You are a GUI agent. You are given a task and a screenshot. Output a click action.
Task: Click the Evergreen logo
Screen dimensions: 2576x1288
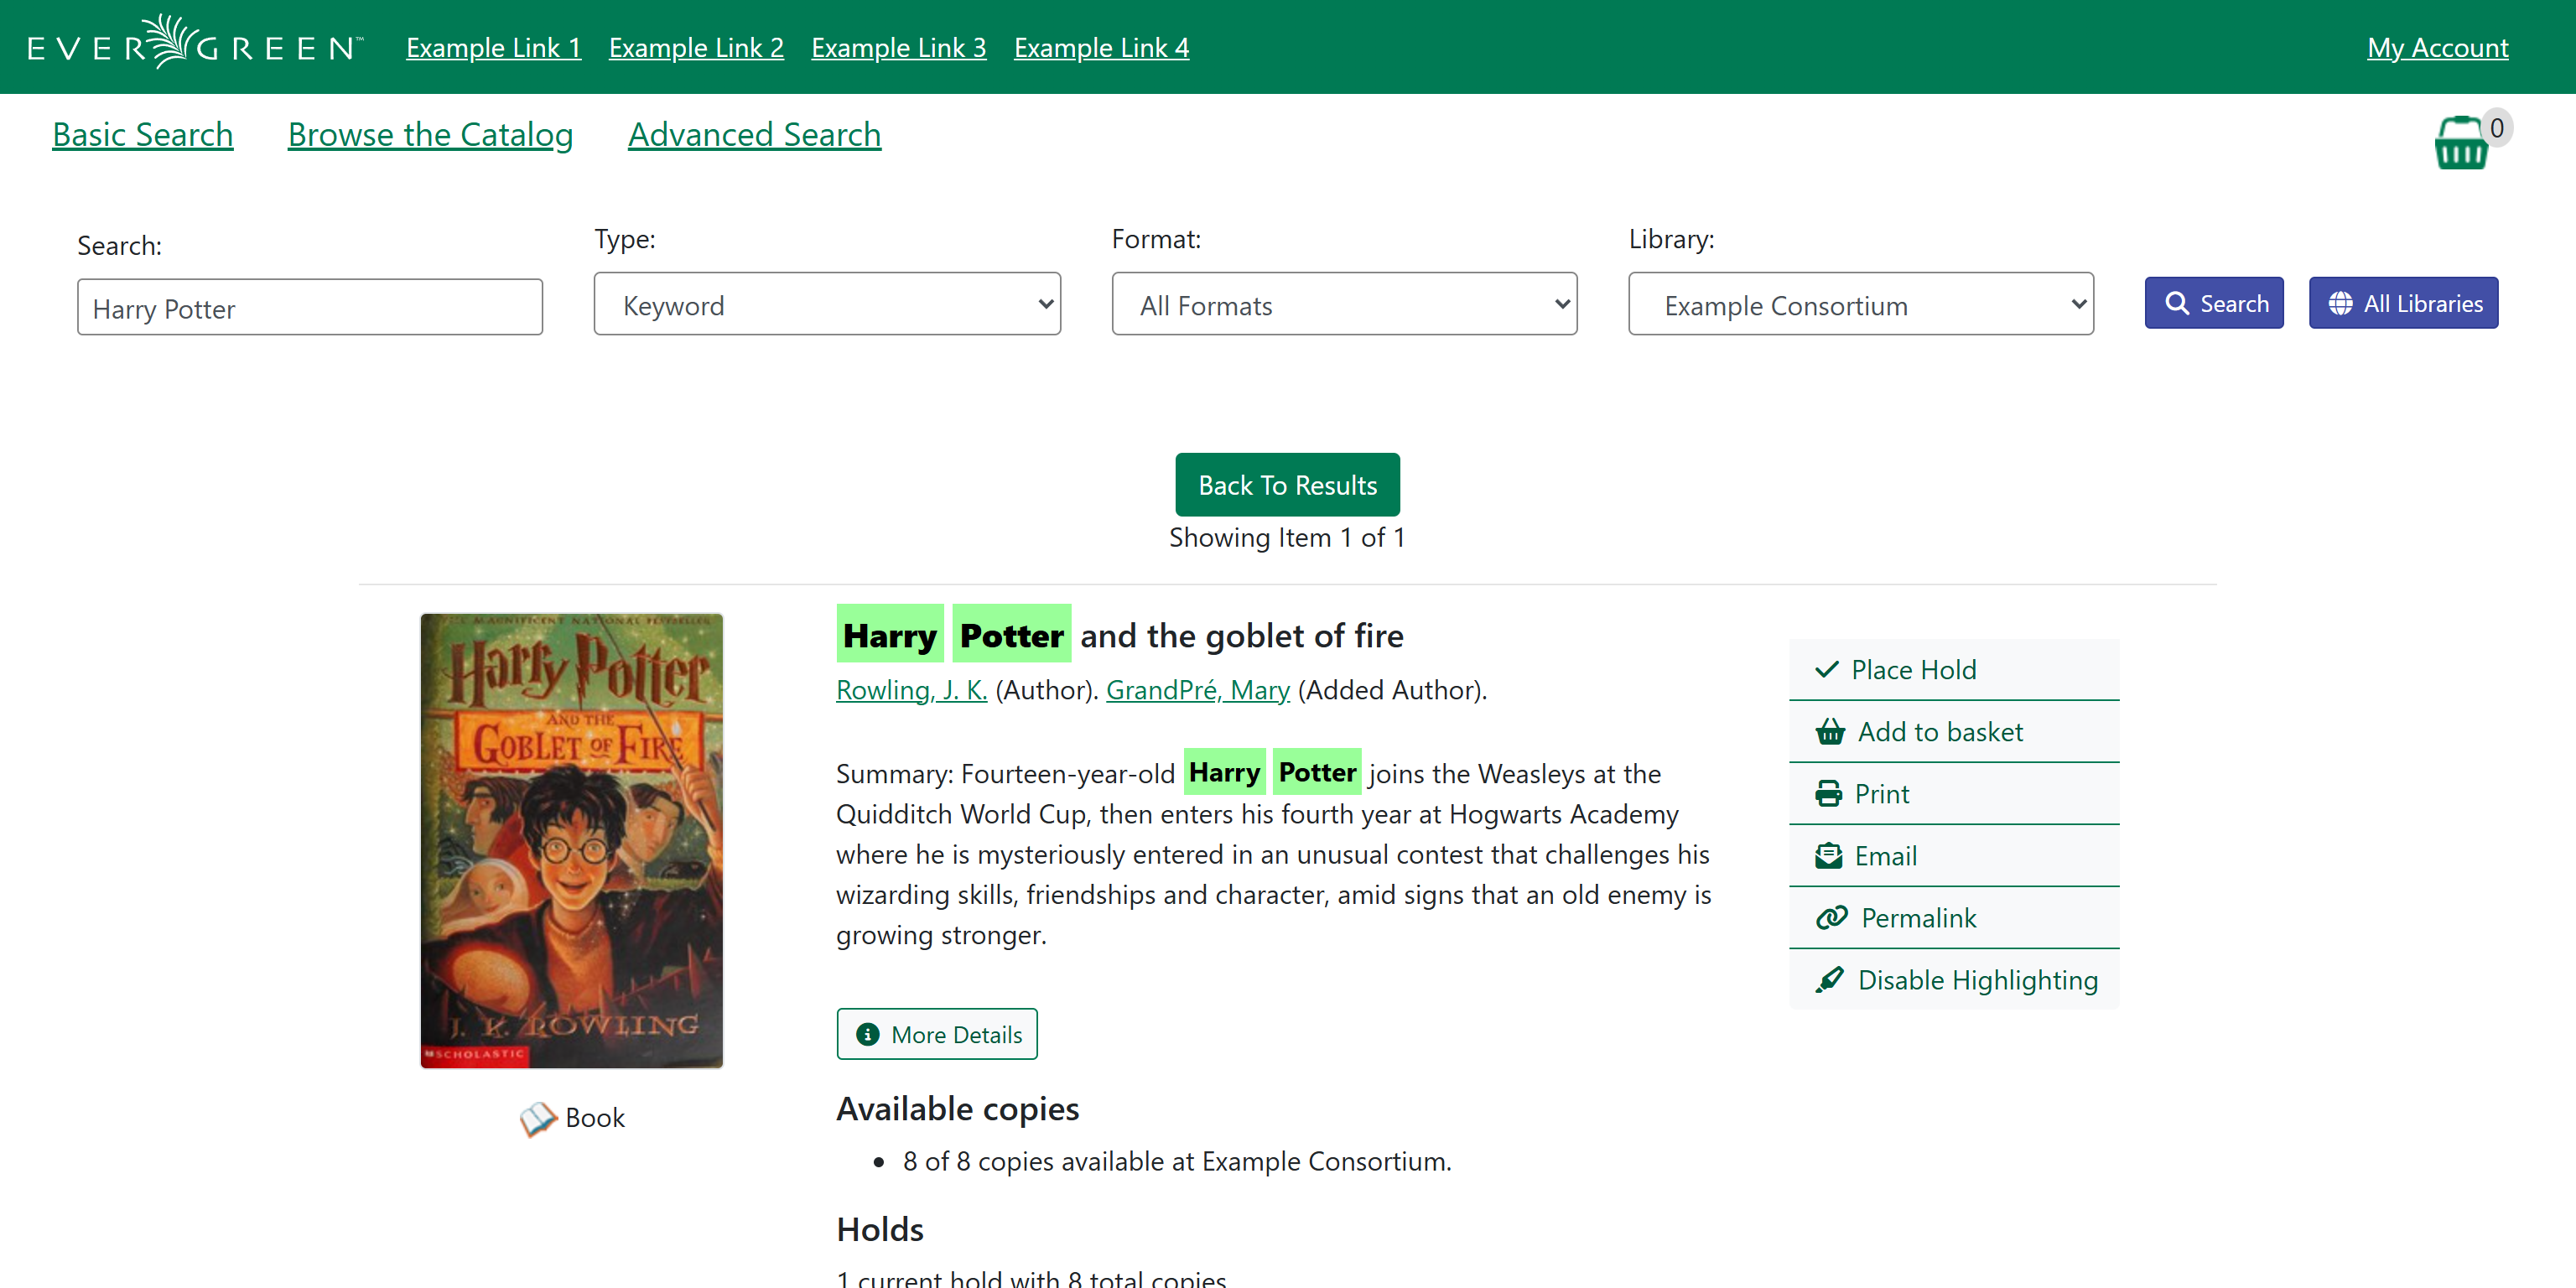[195, 44]
